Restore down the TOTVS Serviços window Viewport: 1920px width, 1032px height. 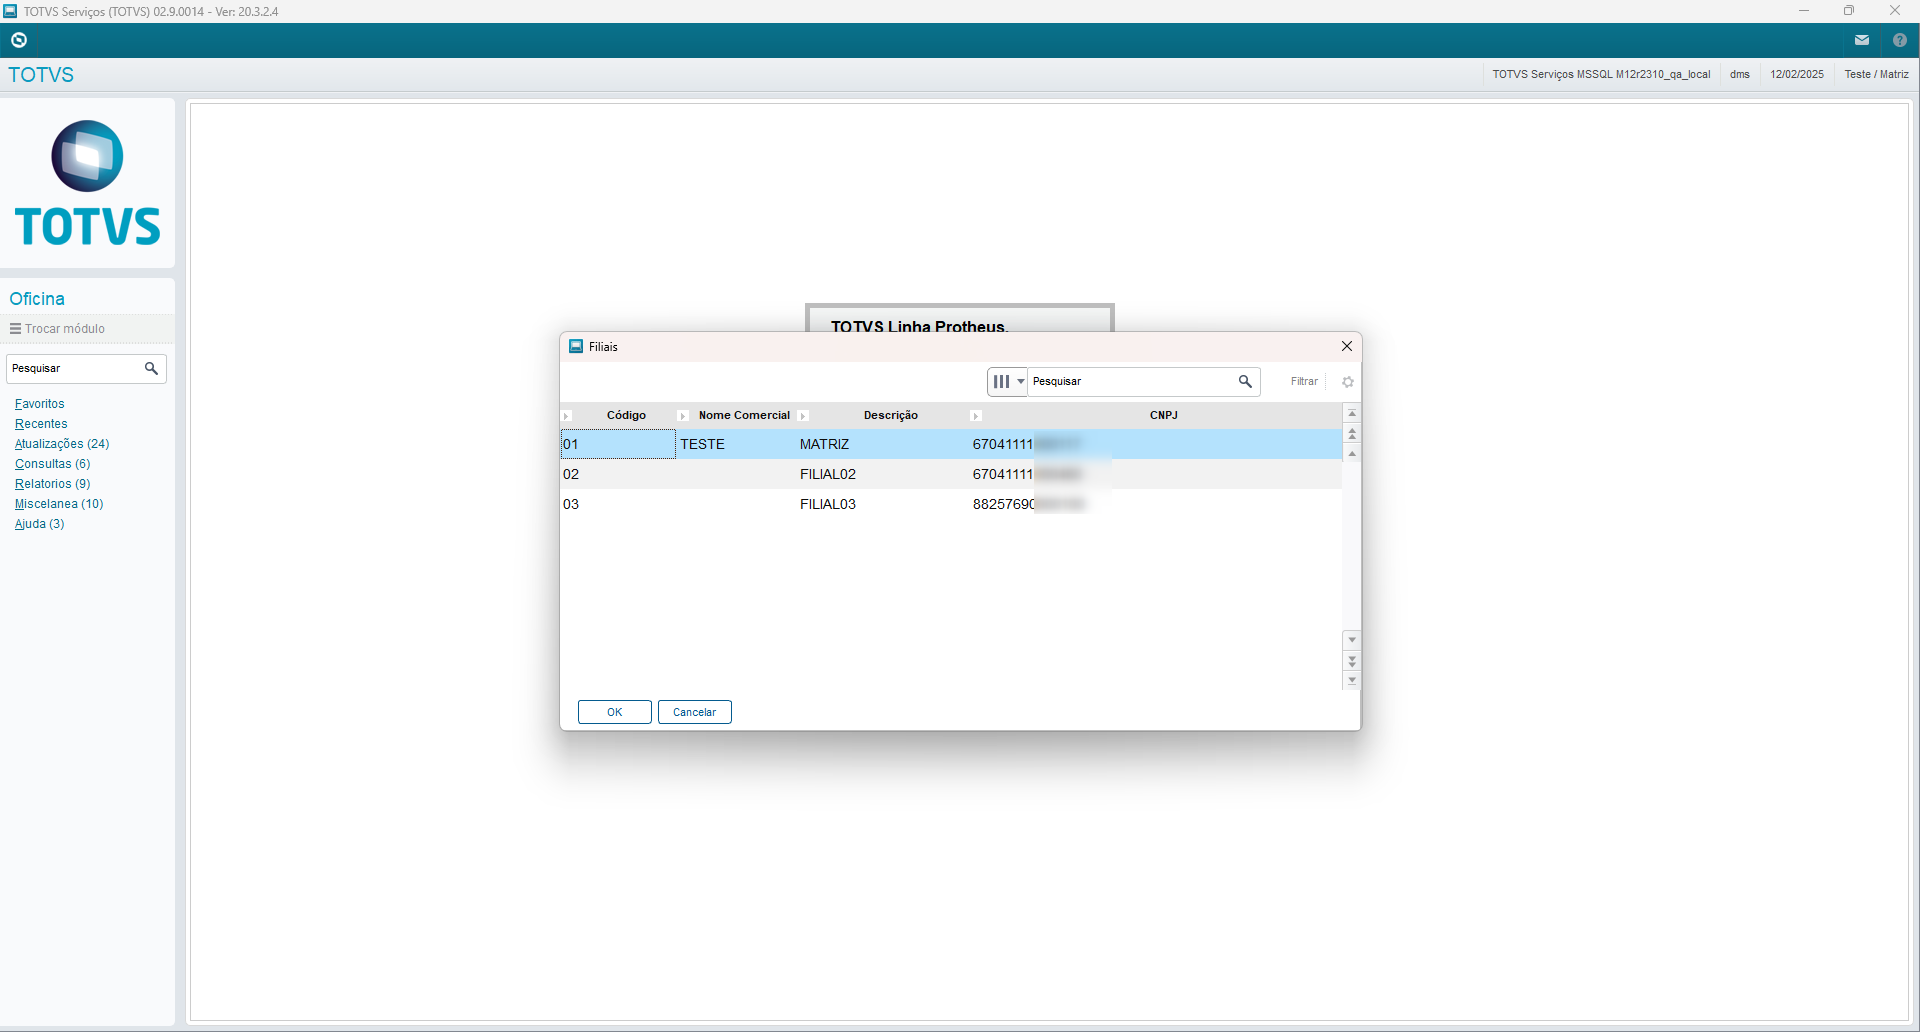(1849, 11)
